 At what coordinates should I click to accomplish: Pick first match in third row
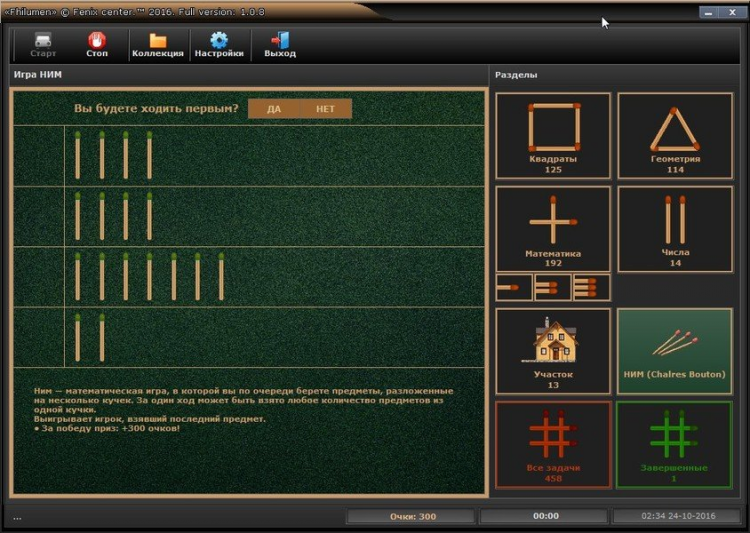[x=77, y=277]
